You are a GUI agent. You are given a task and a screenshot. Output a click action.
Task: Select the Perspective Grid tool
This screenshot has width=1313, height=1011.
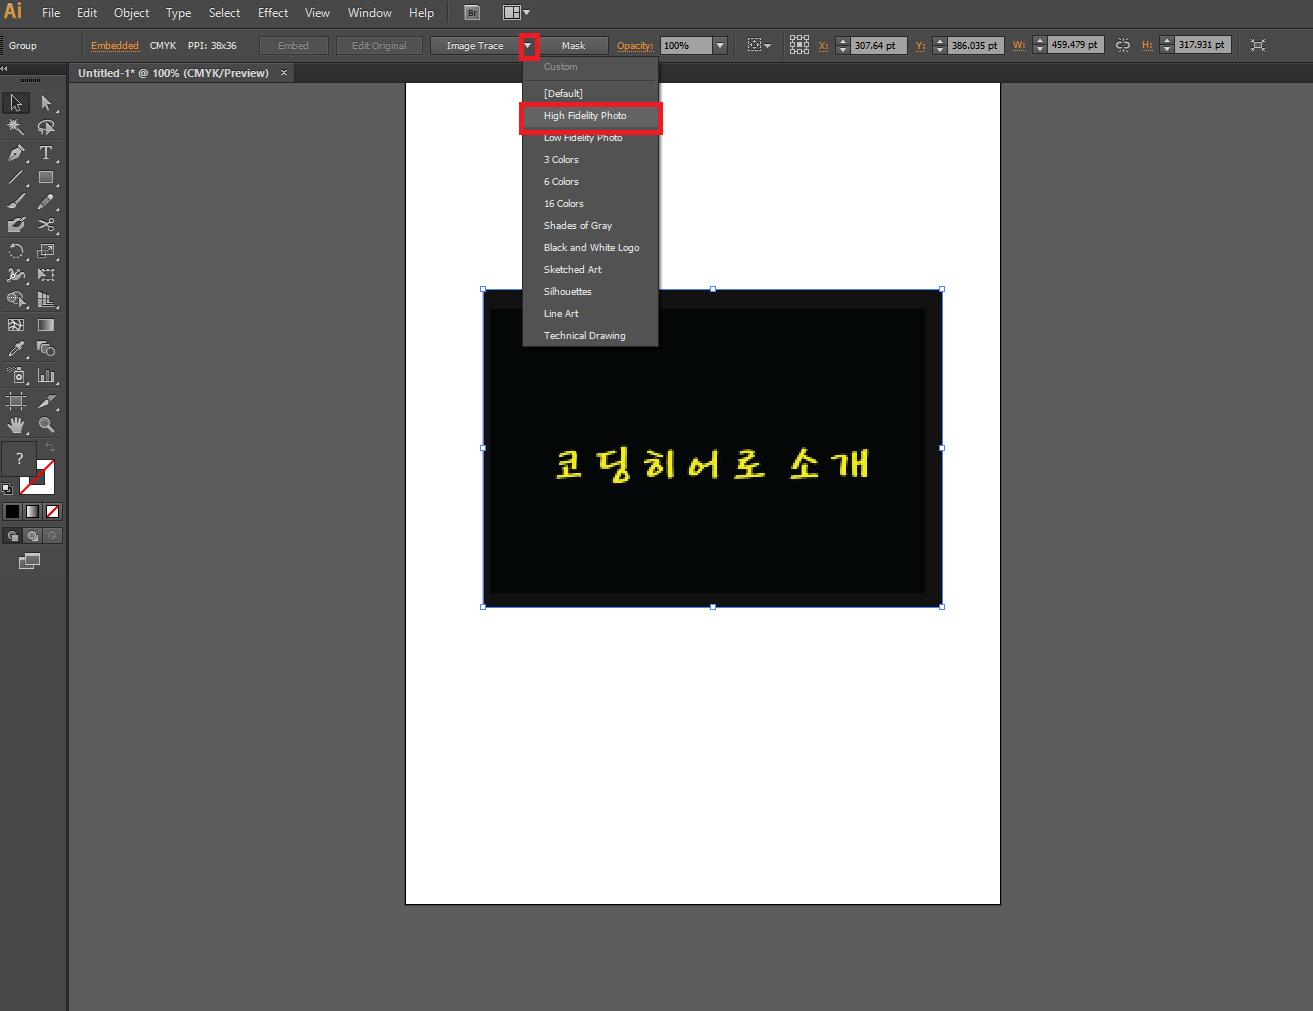coord(46,299)
